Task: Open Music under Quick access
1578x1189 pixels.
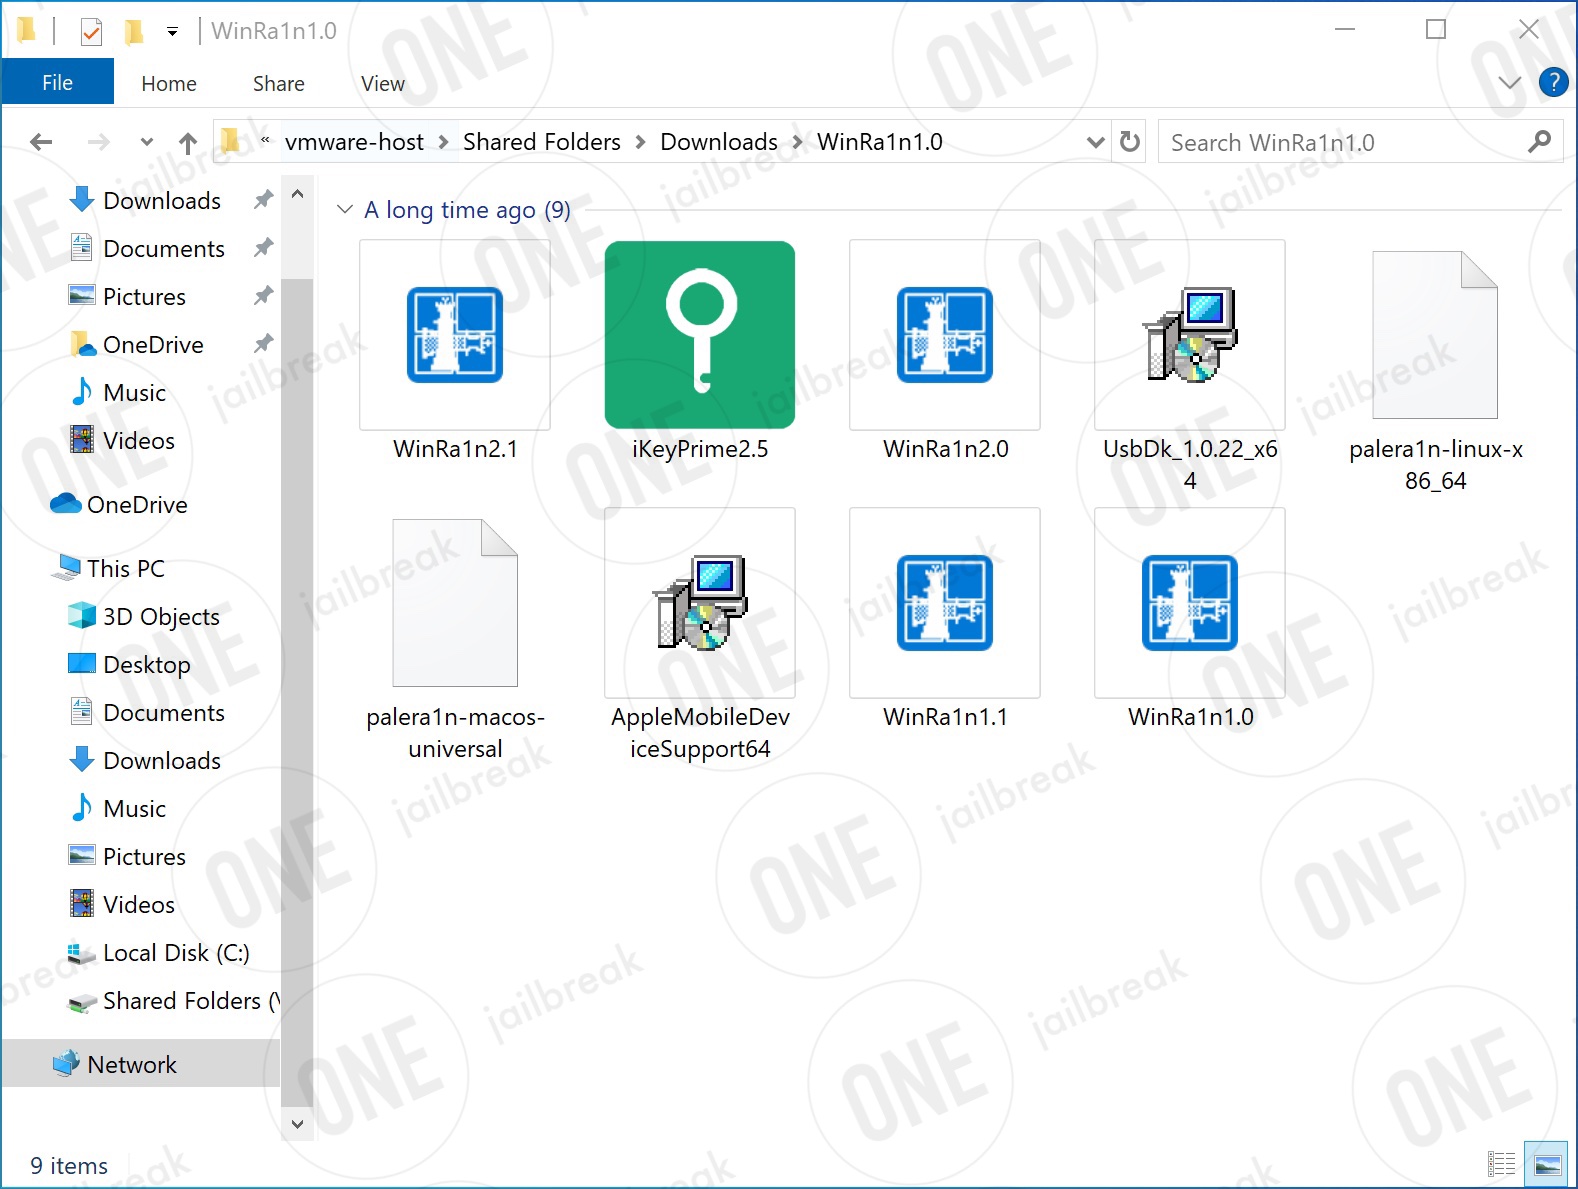Action: click(134, 393)
